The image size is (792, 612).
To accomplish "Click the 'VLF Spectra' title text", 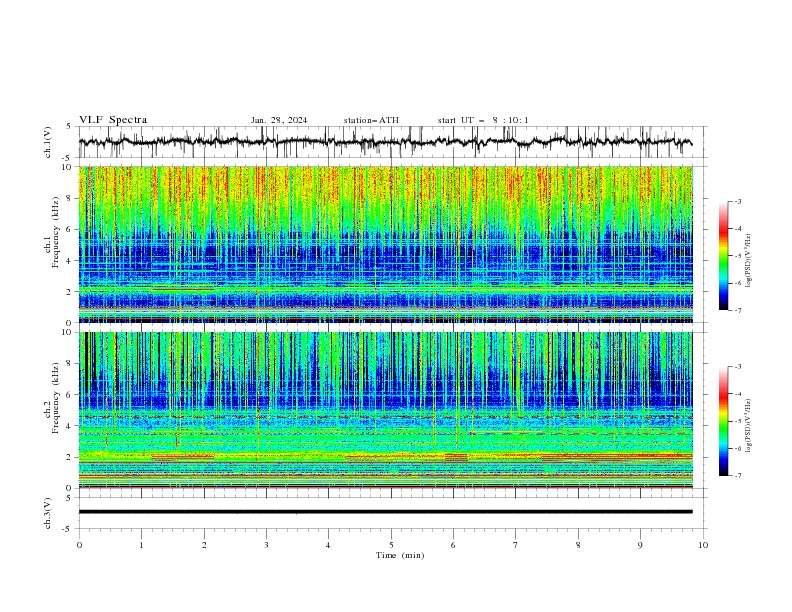I will click(113, 120).
